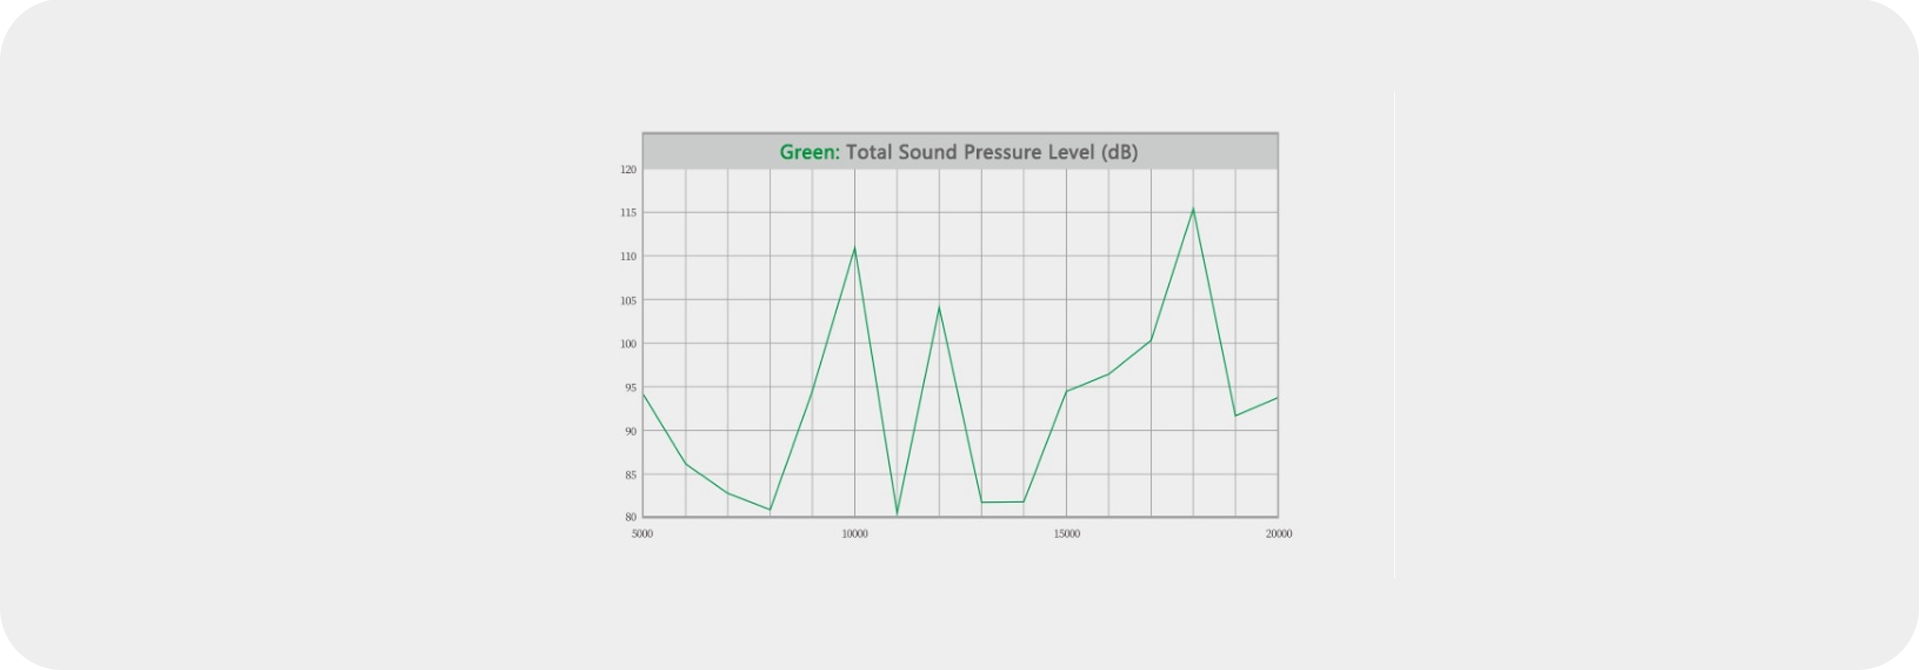Click the 115 y-axis label

click(x=628, y=213)
